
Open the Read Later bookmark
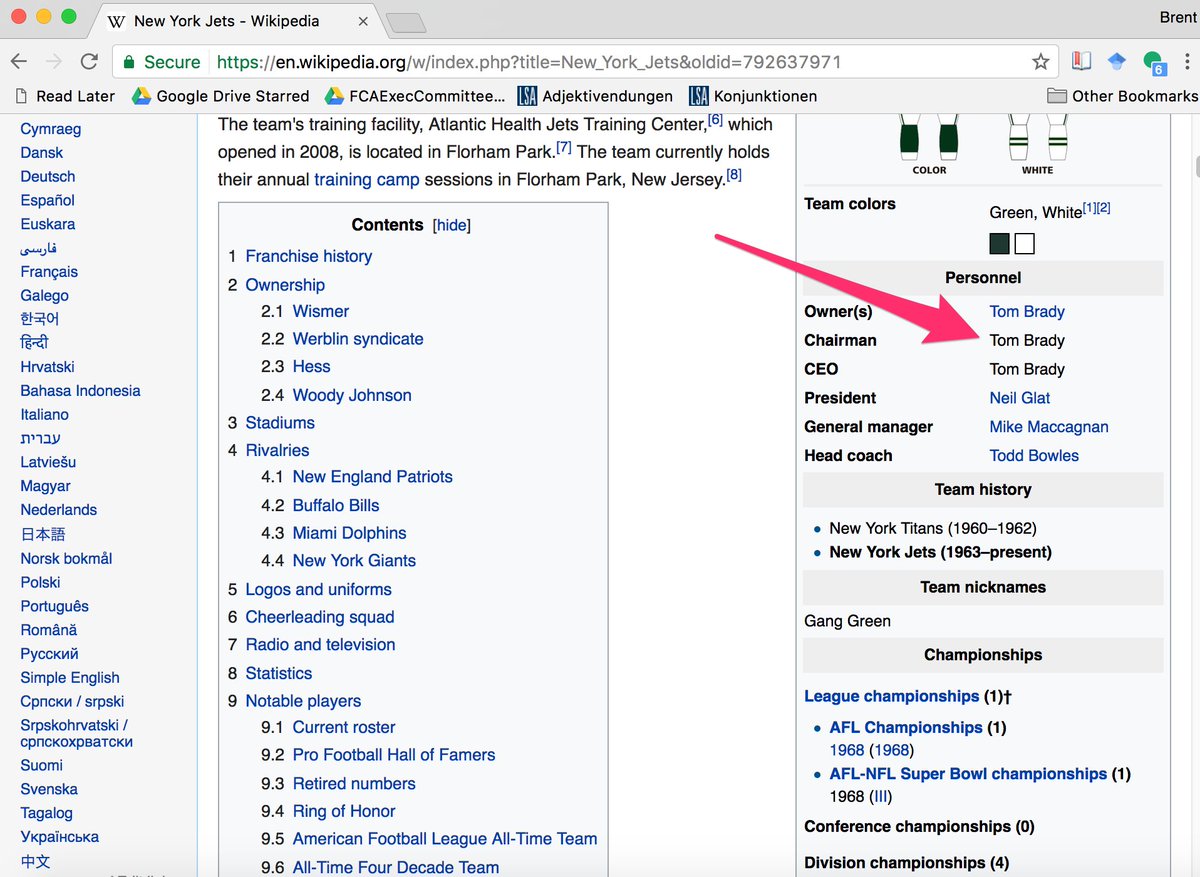coord(65,96)
